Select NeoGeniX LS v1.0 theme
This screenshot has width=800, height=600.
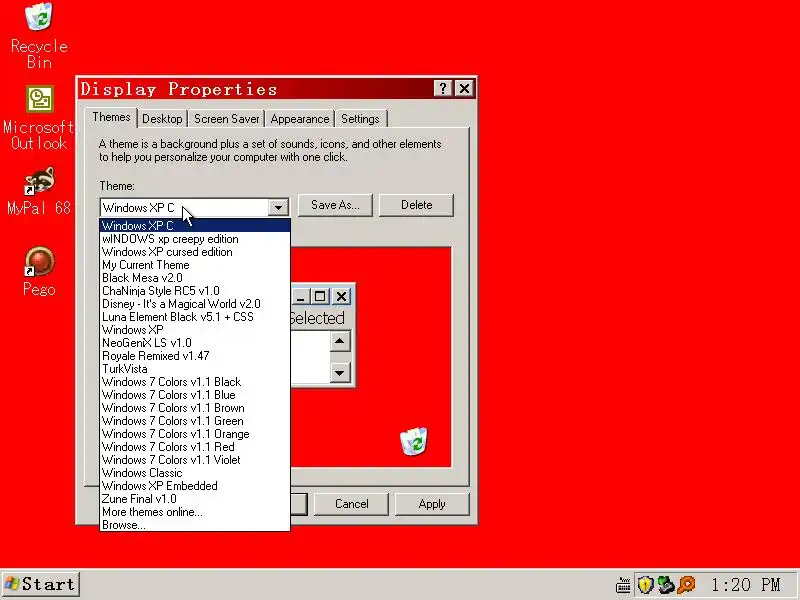click(195, 343)
